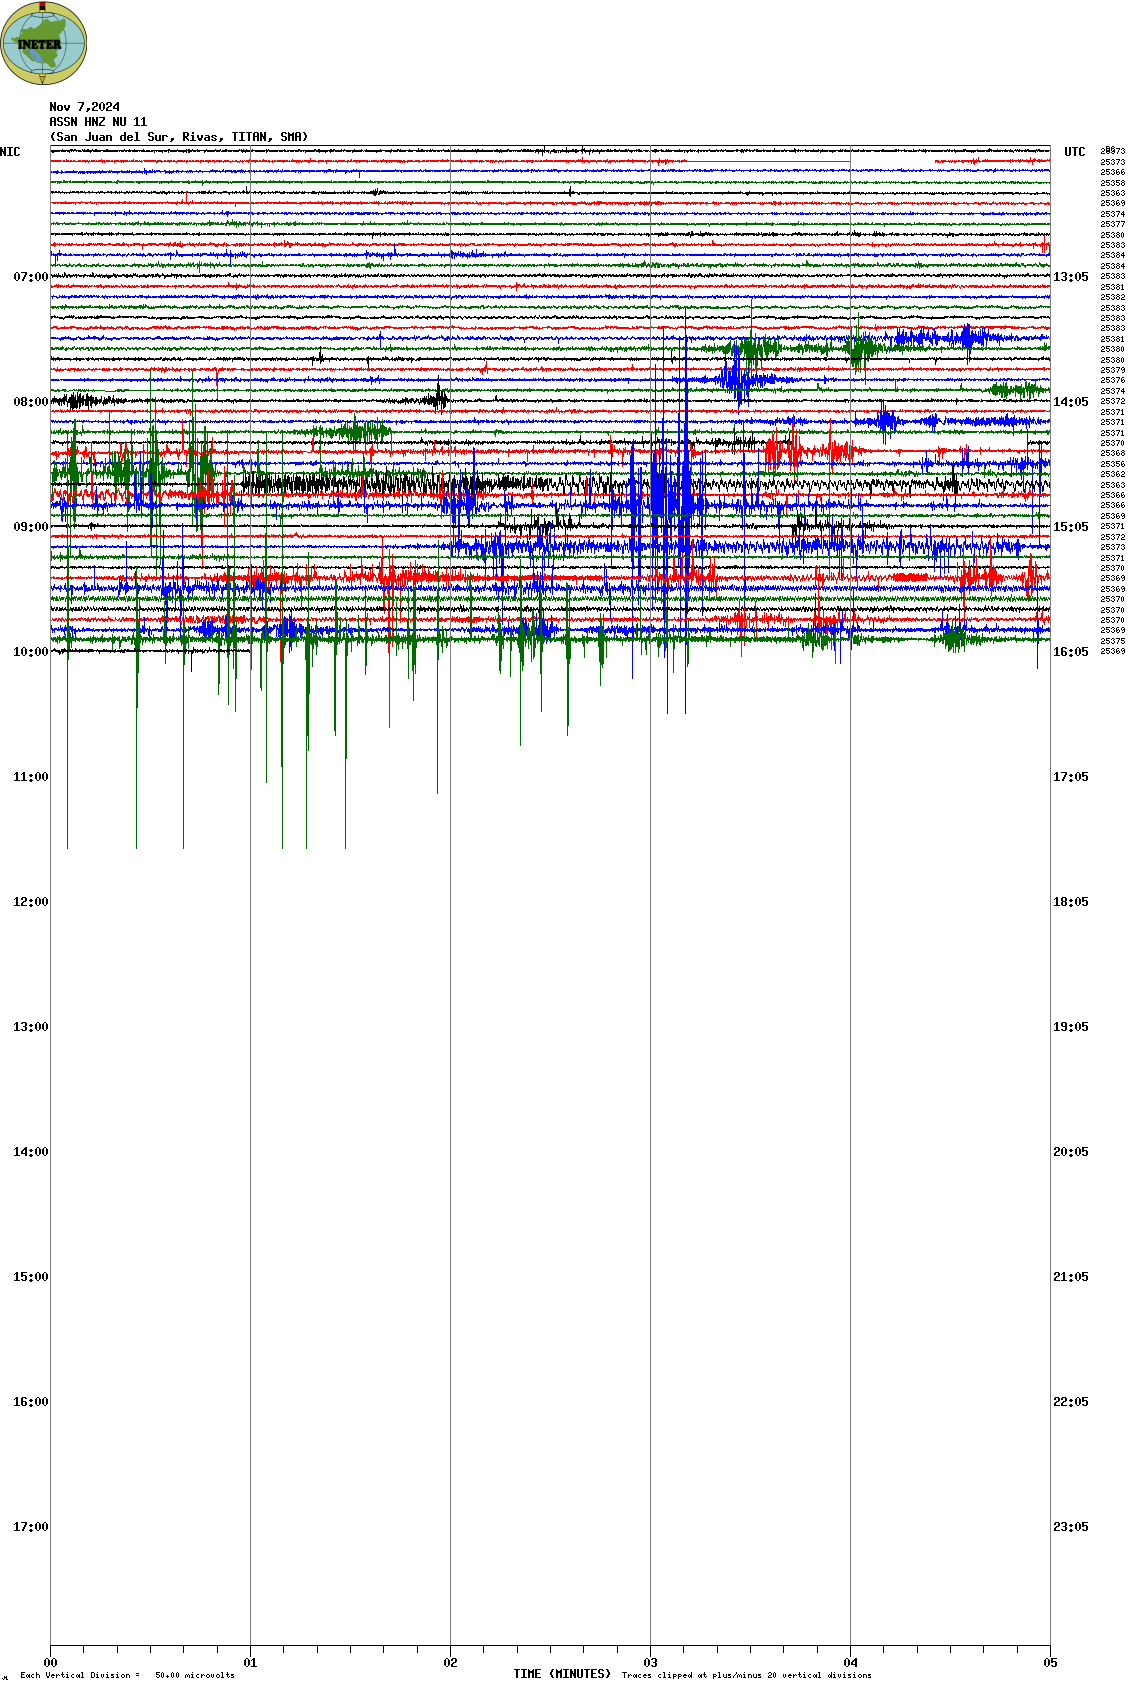Viewport: 1130px width, 1689px height.
Task: Click the 23:05 UTC time label
Action: click(1070, 1527)
